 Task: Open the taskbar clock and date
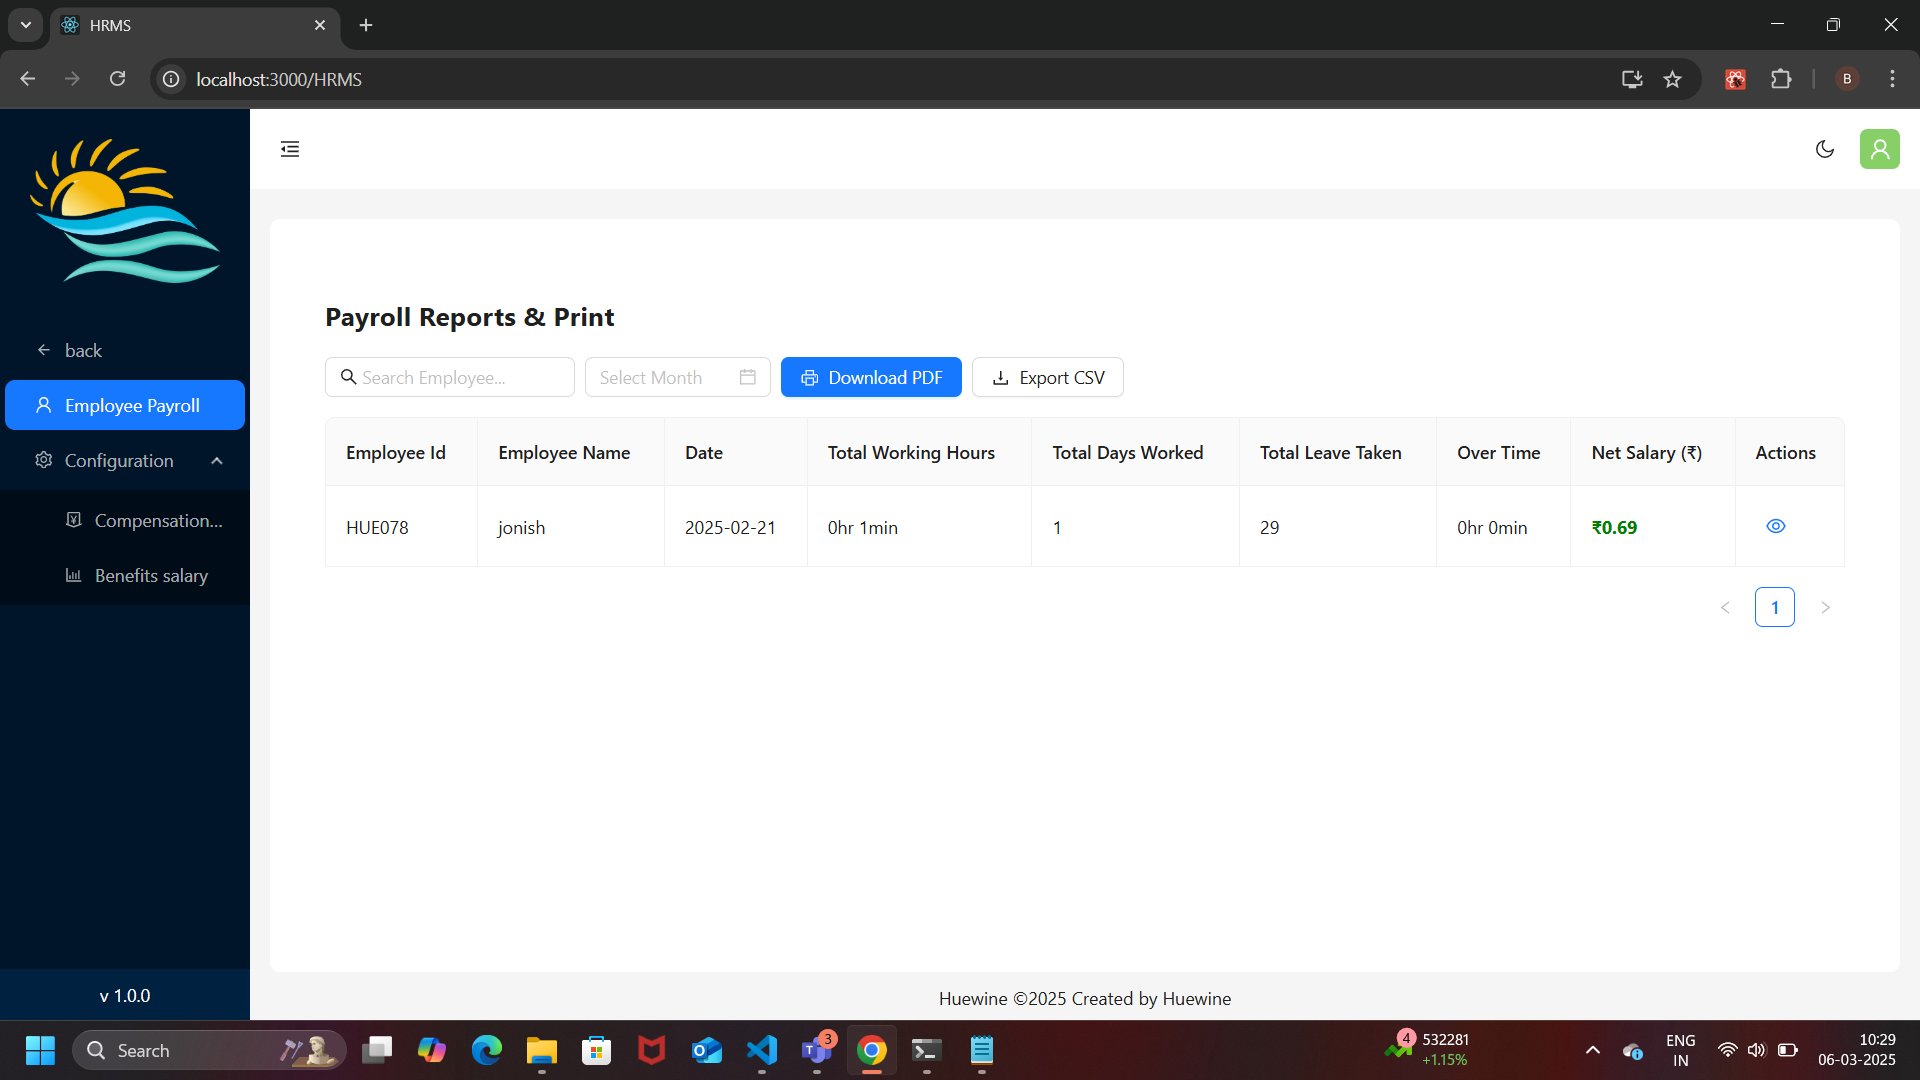[x=1857, y=1050]
